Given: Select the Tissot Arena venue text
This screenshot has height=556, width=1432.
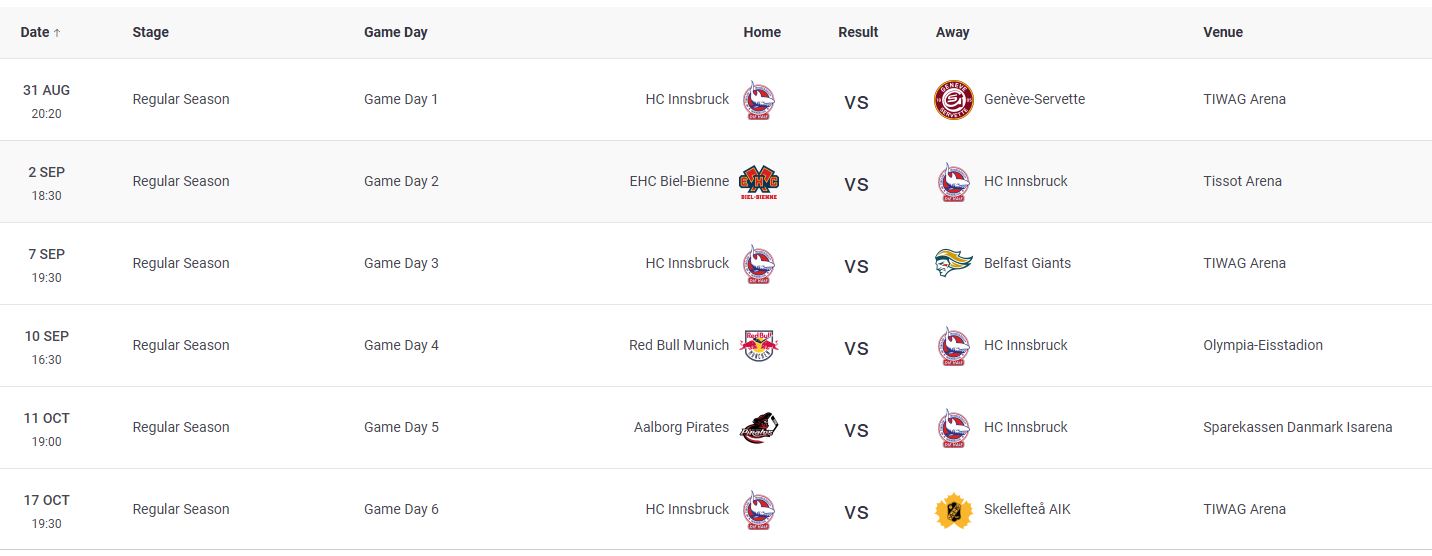Looking at the screenshot, I should 1242,181.
